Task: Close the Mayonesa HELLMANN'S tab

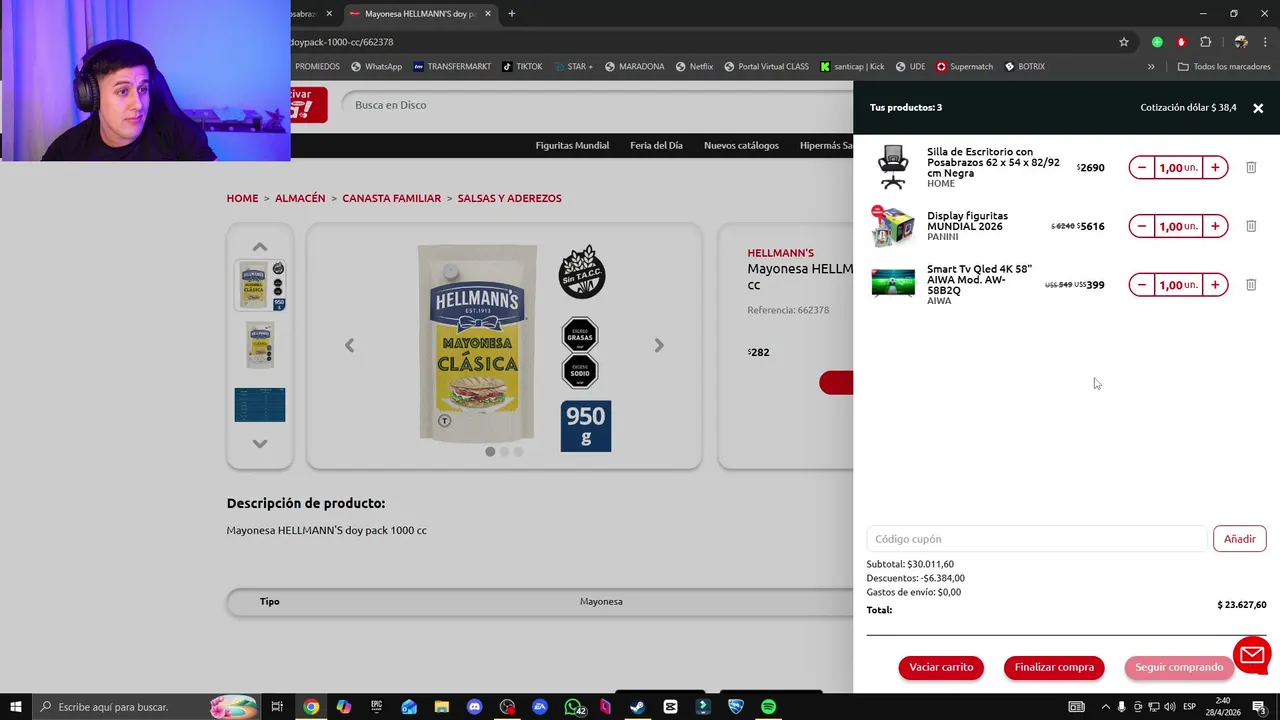Action: 487,14
